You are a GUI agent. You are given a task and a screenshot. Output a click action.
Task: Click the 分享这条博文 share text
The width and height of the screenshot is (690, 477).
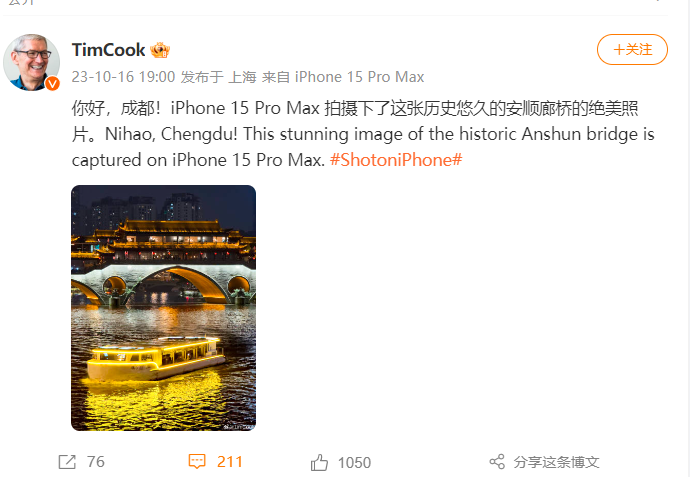click(556, 462)
